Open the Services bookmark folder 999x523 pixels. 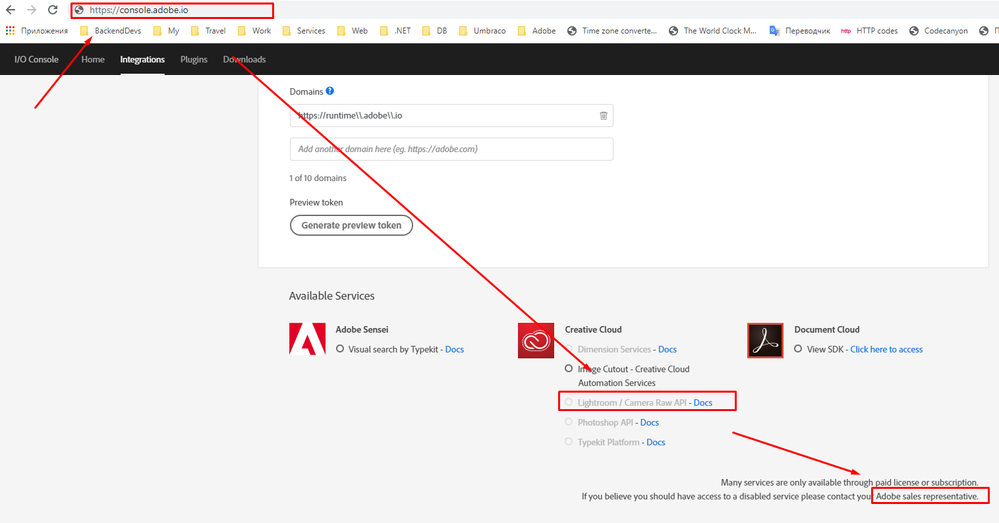click(304, 31)
